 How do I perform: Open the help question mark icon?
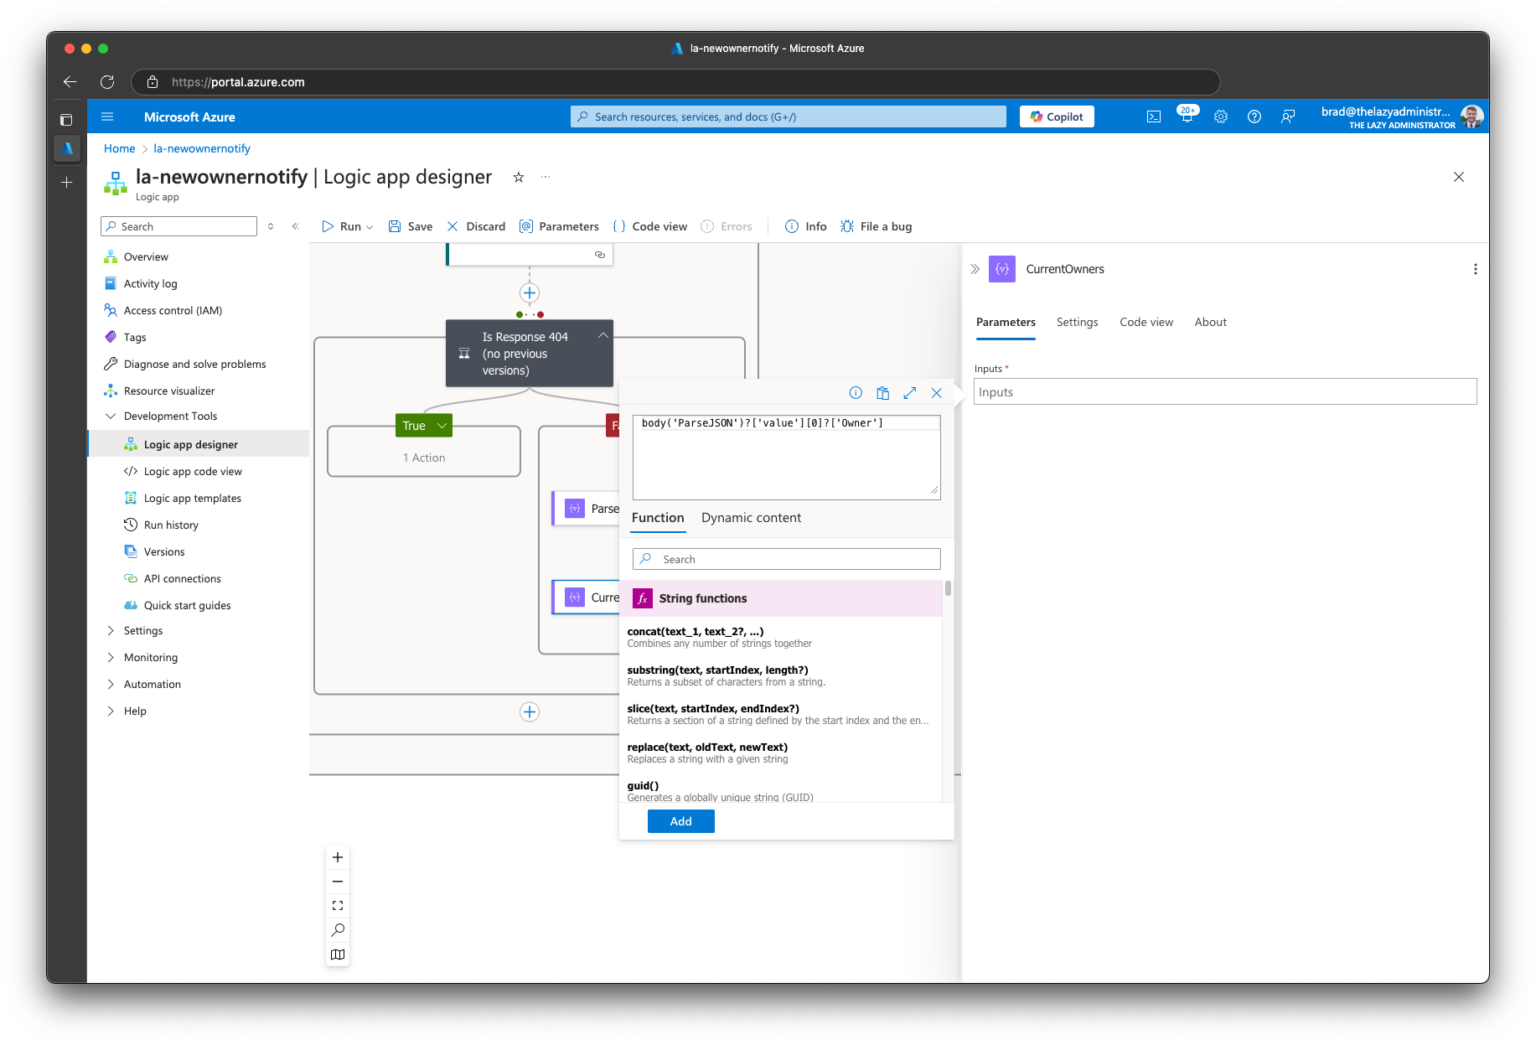[1254, 117]
